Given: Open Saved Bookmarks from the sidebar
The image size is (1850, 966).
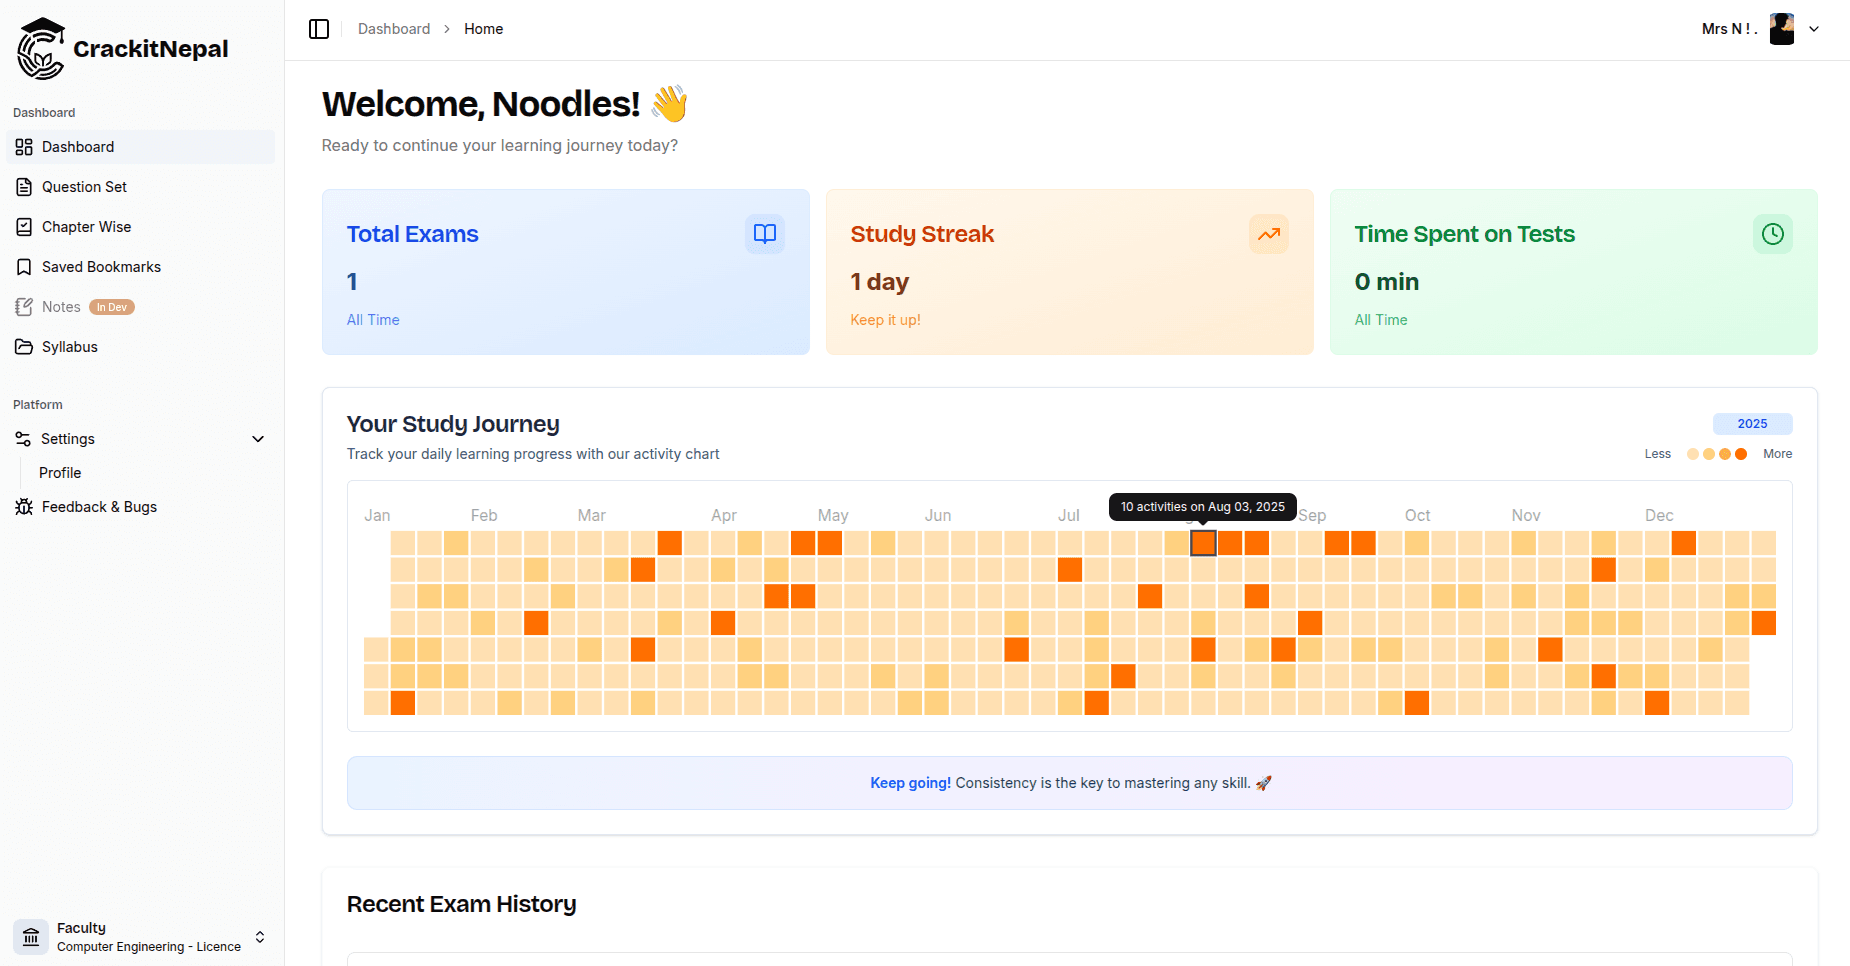Looking at the screenshot, I should (101, 266).
